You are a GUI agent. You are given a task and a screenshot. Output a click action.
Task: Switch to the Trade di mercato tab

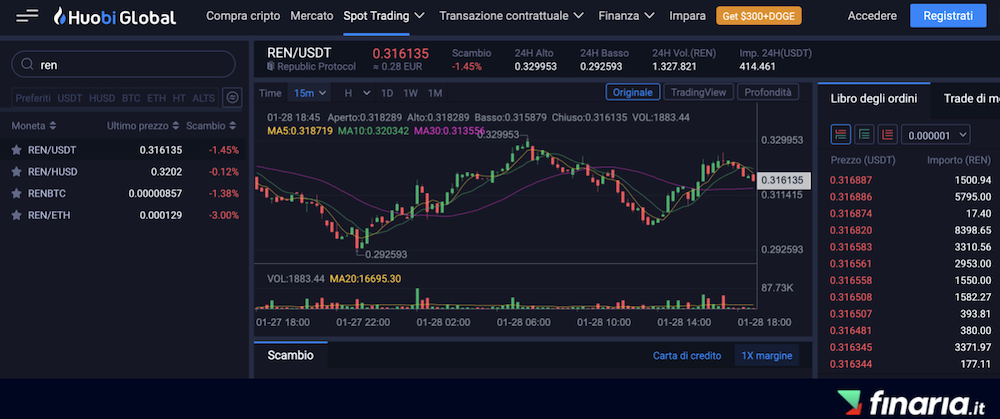(x=971, y=98)
